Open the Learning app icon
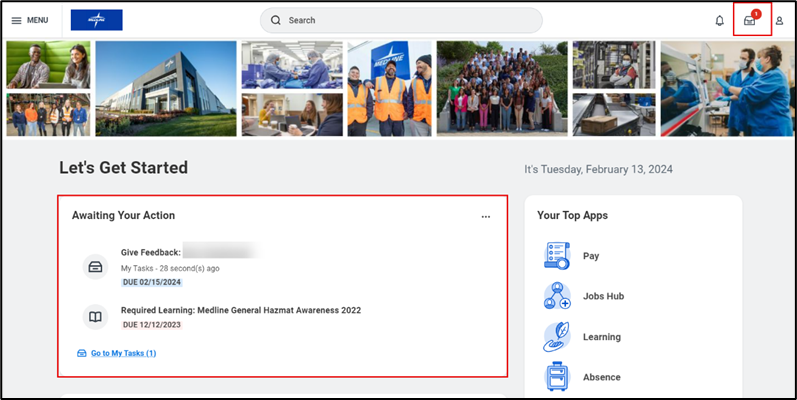 [557, 337]
